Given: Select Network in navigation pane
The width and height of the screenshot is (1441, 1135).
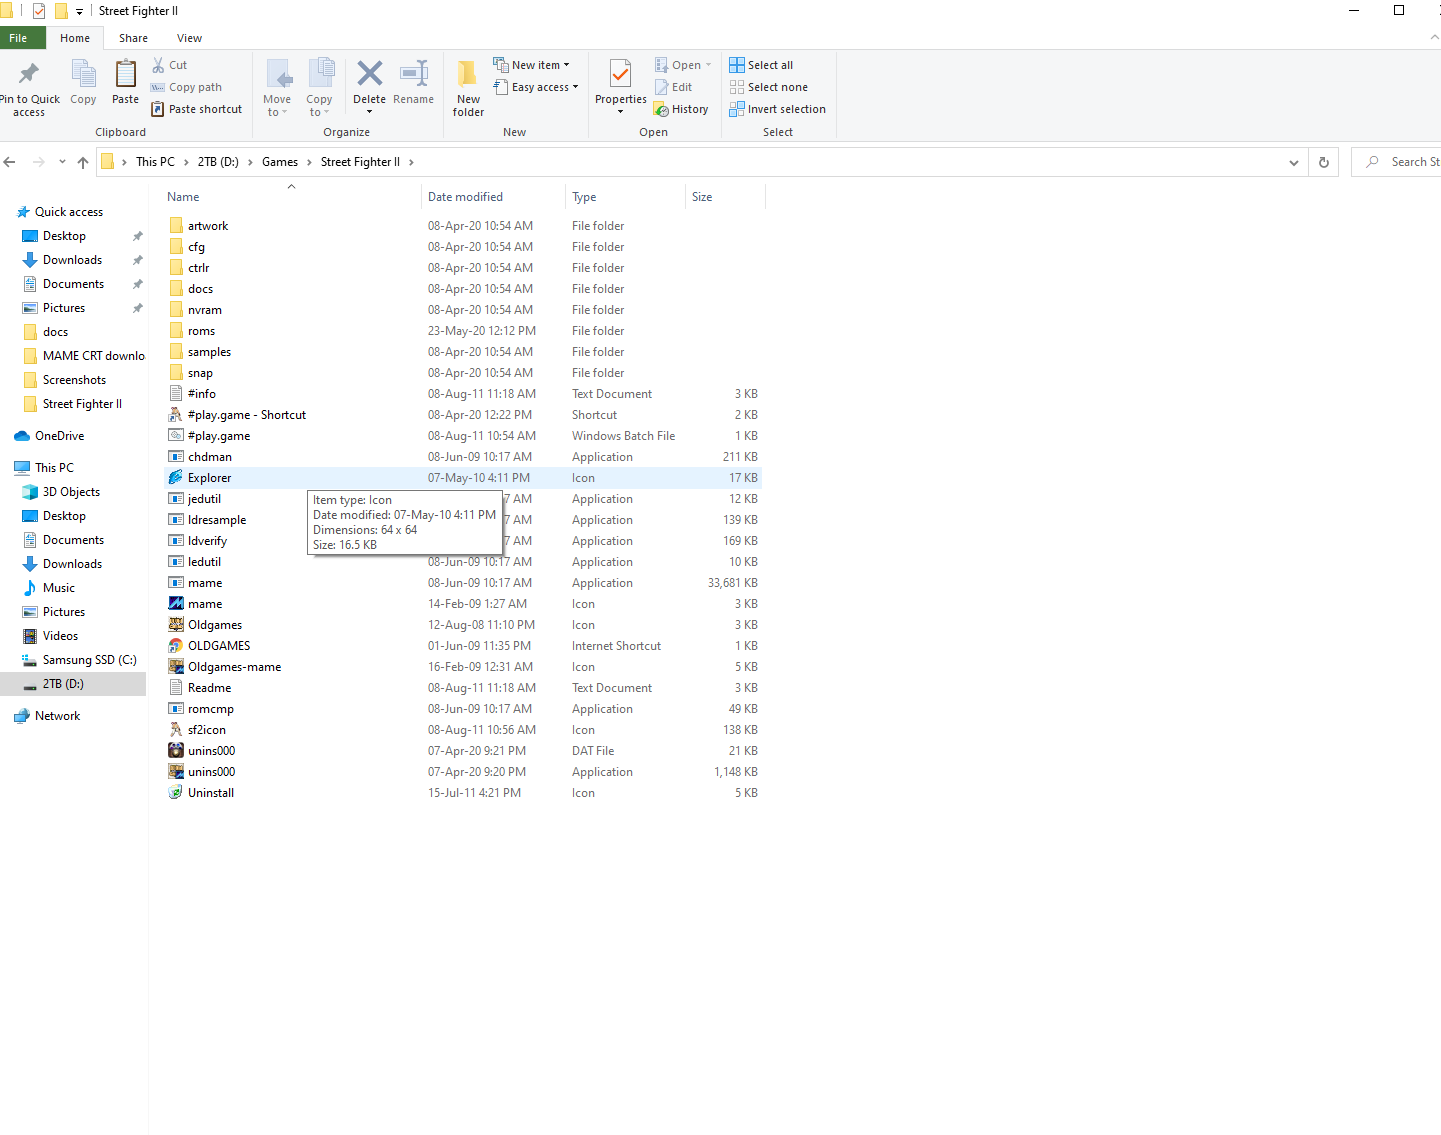Looking at the screenshot, I should tap(57, 716).
